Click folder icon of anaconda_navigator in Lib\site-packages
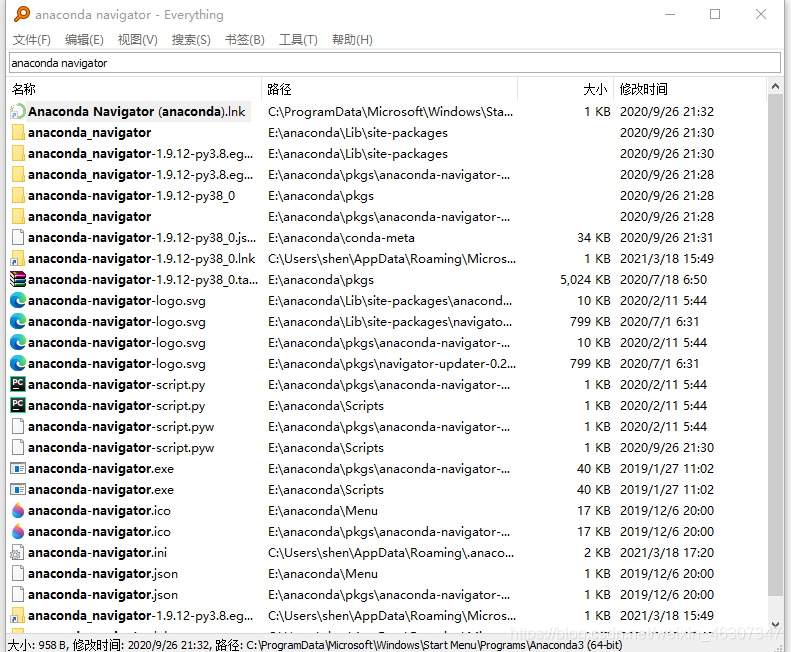 [18, 133]
